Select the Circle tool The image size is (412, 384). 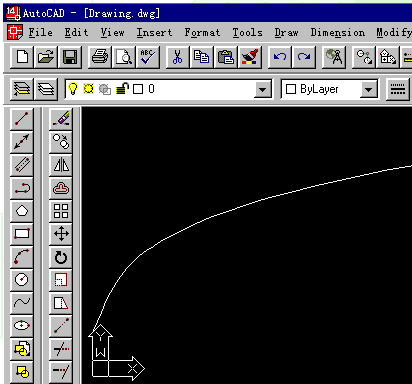pyautogui.click(x=22, y=280)
